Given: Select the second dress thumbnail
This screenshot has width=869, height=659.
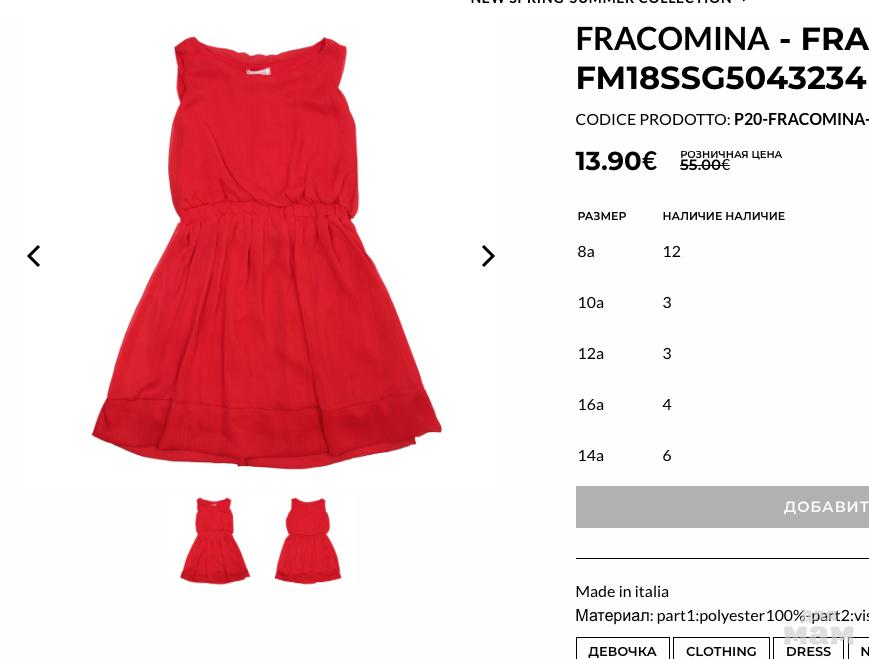Looking at the screenshot, I should (308, 540).
